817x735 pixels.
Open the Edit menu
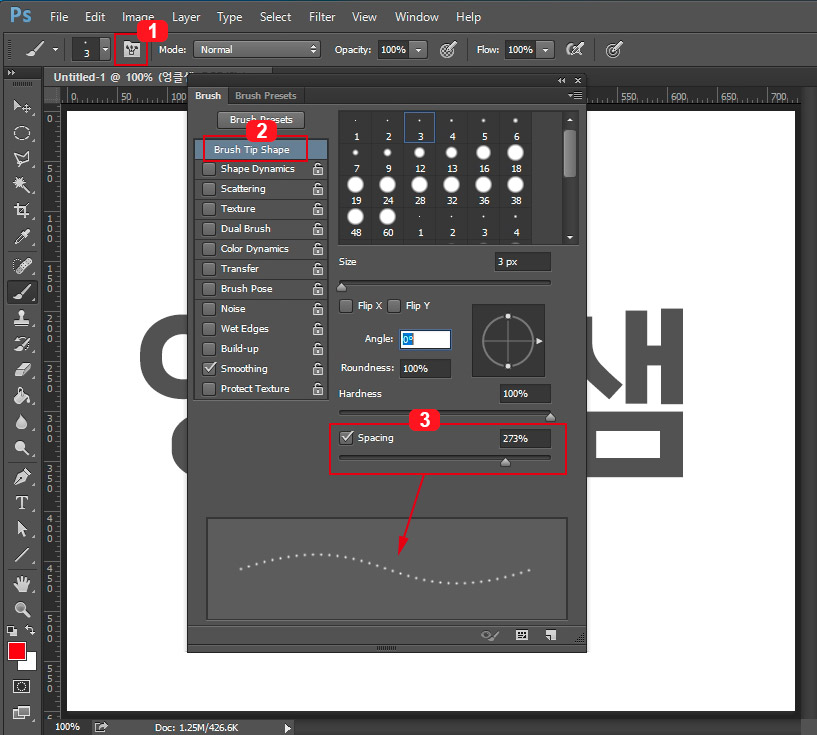click(x=95, y=17)
